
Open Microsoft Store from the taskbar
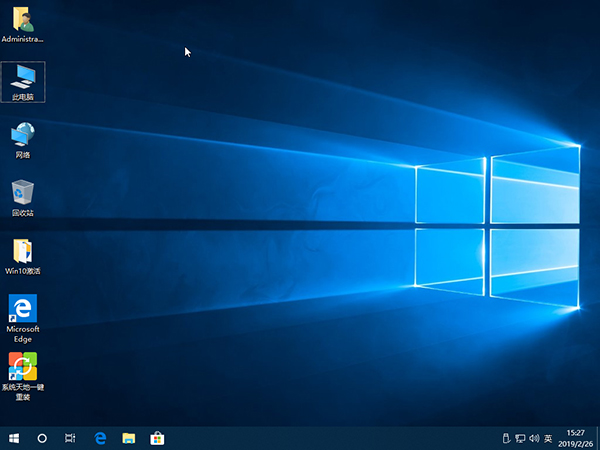pyautogui.click(x=157, y=438)
